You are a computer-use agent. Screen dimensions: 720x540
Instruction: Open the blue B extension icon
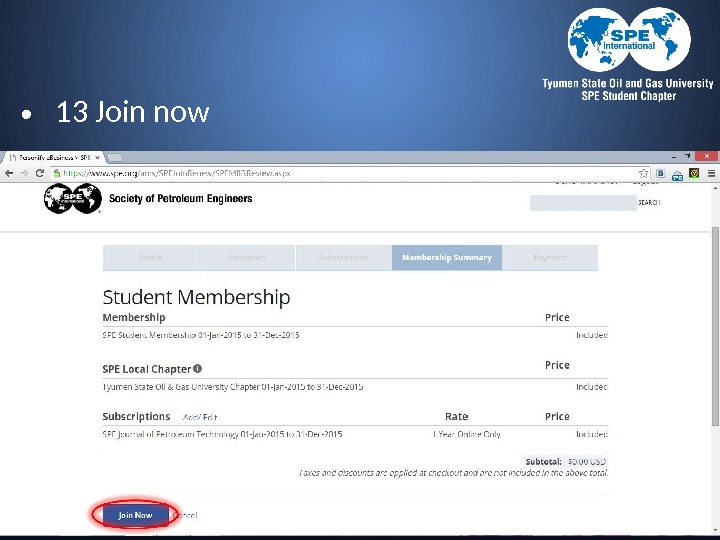[x=660, y=174]
